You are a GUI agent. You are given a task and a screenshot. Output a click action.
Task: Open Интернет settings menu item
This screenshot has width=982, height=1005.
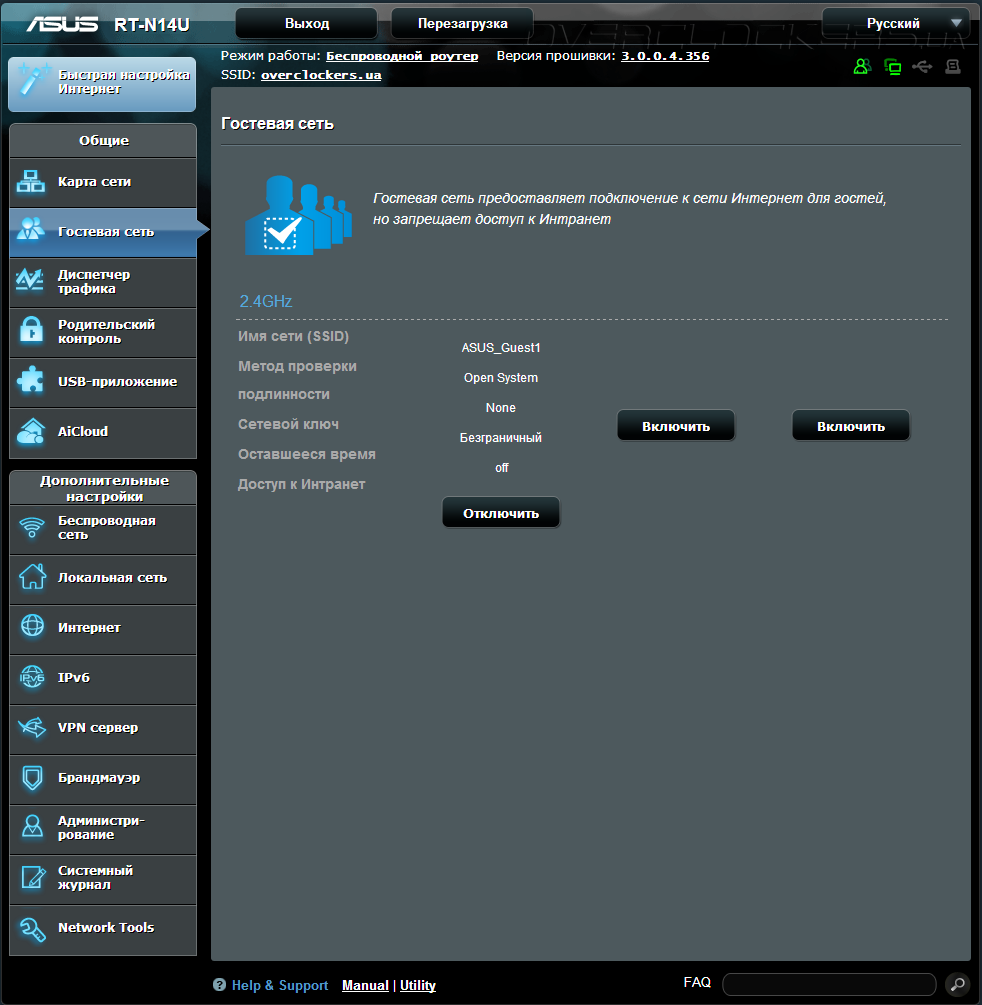point(103,628)
